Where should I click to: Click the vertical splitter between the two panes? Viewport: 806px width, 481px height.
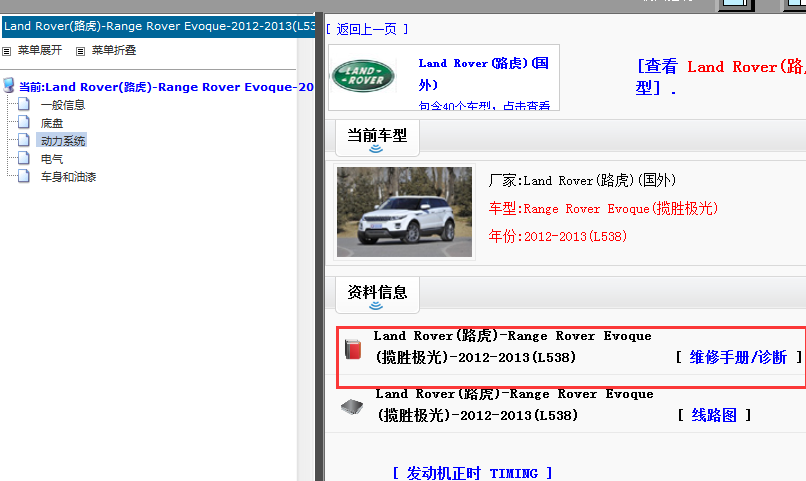[319, 247]
